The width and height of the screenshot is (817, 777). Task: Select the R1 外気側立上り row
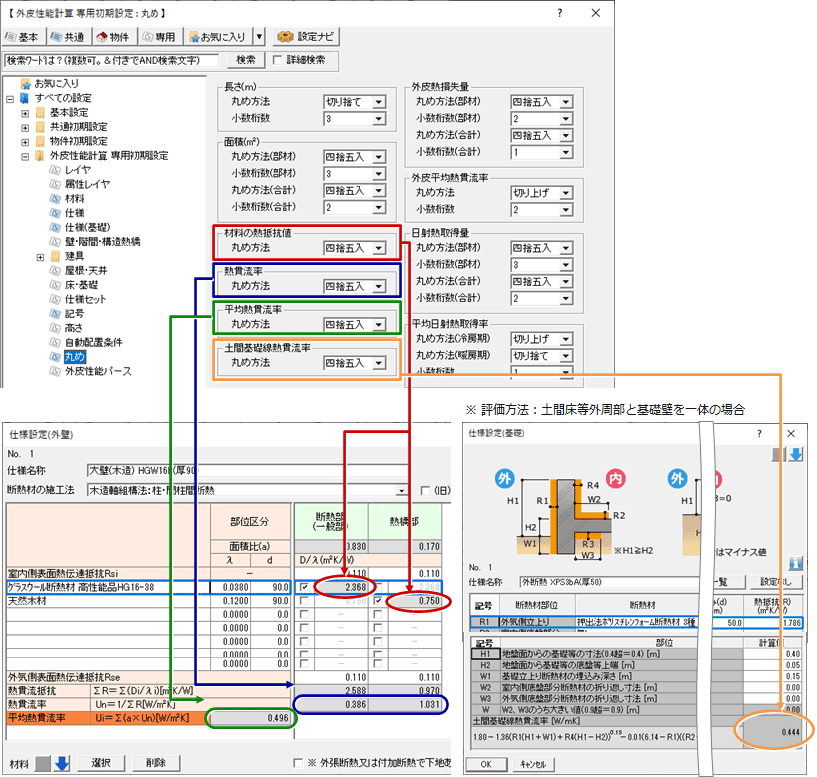(x=636, y=622)
